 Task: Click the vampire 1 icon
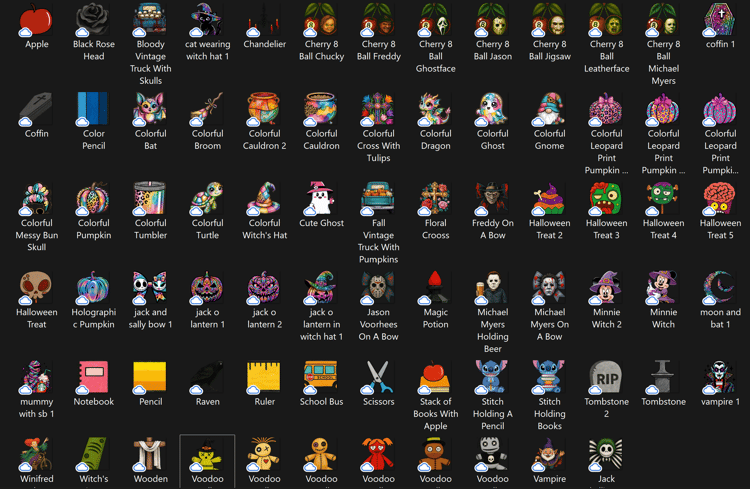(x=720, y=378)
